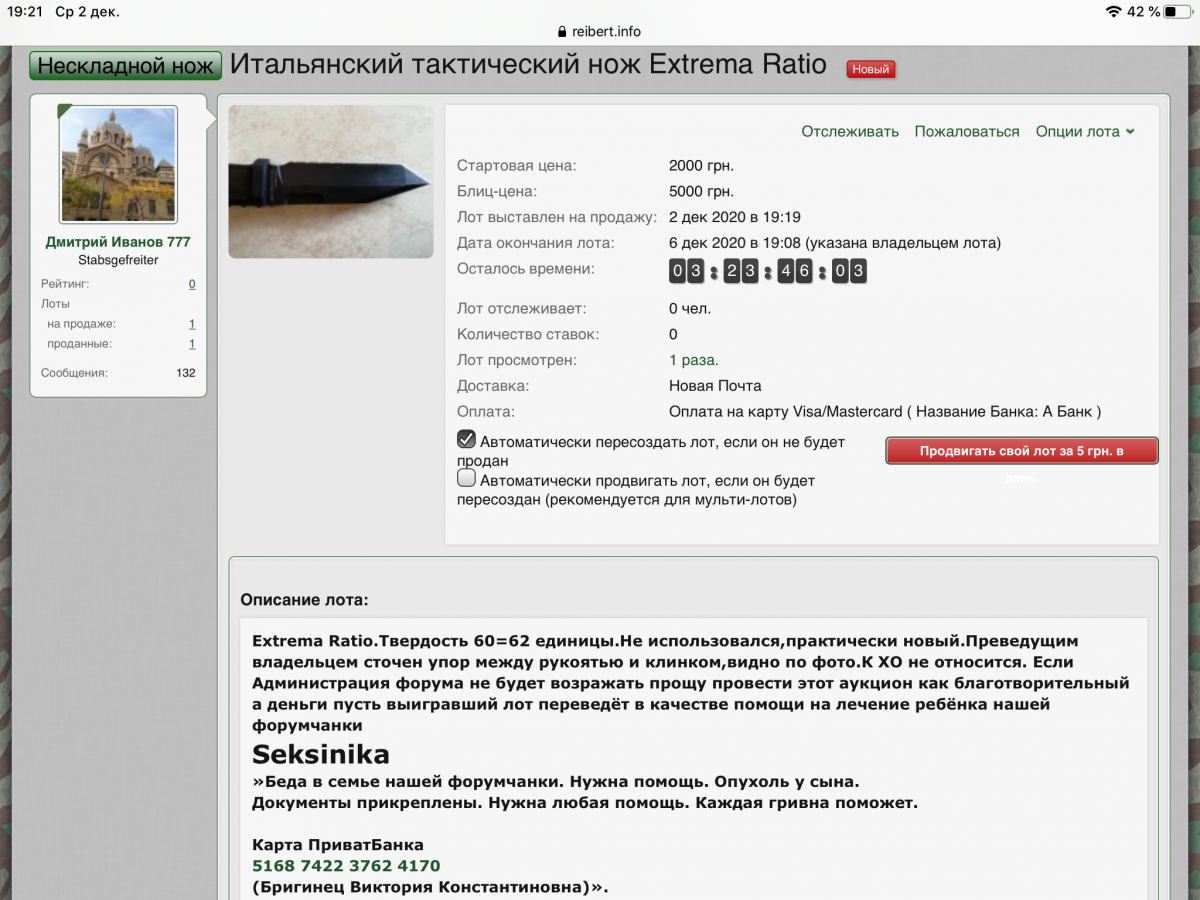Click the lot end date 6 дек 2020
This screenshot has width=1200, height=900.
click(x=835, y=243)
